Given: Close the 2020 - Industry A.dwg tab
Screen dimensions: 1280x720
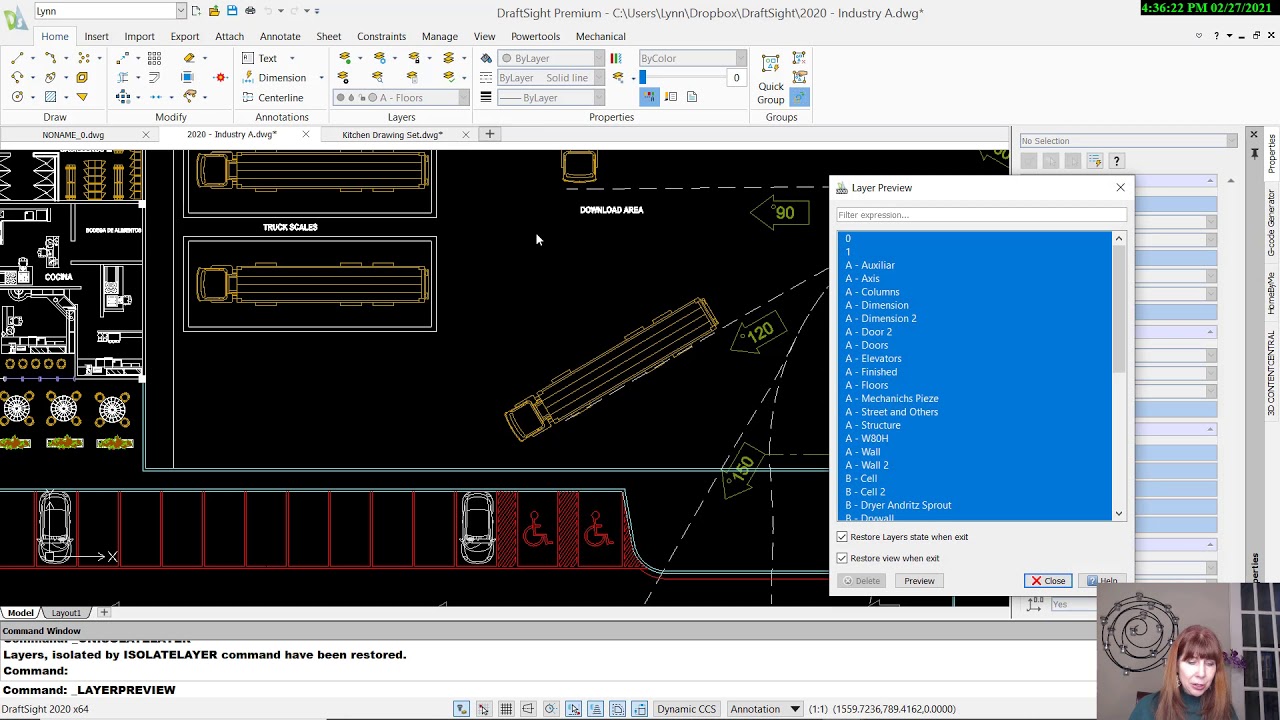Looking at the screenshot, I should [305, 135].
